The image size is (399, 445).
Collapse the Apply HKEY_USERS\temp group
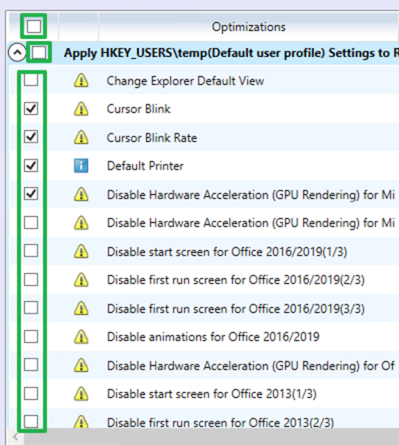coord(17,52)
